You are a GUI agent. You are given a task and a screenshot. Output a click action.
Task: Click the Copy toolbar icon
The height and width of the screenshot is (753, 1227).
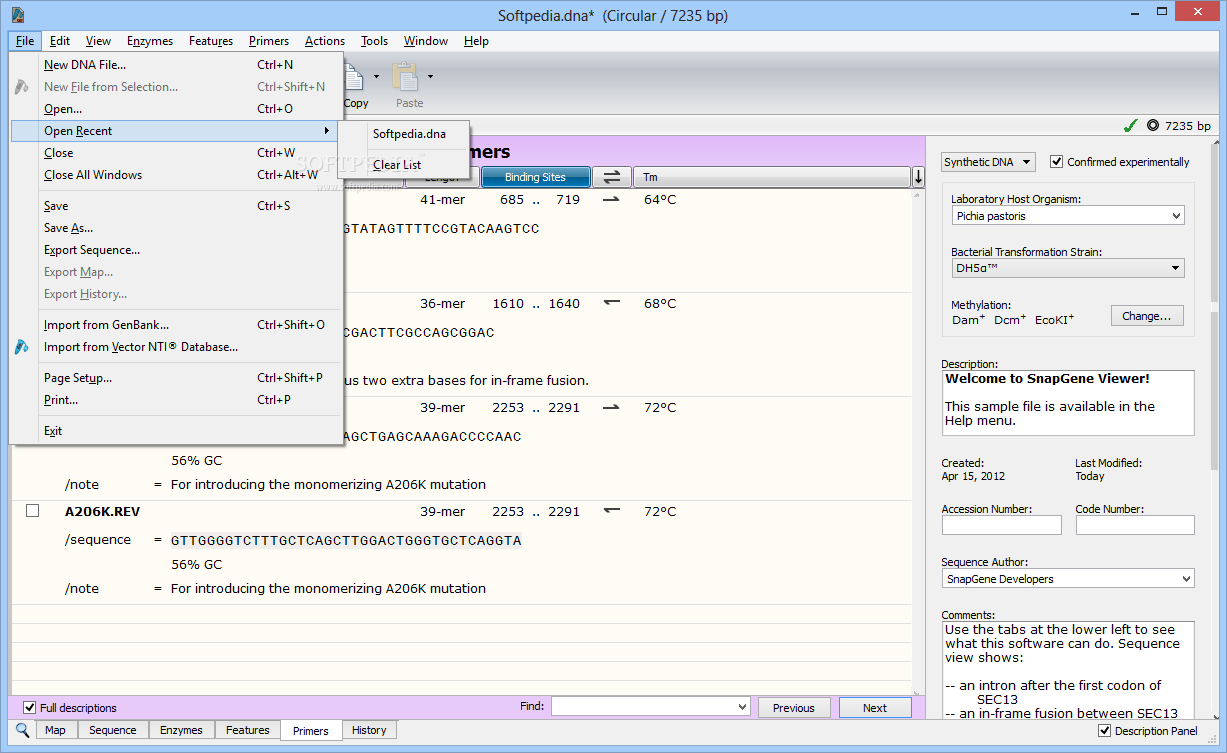pos(355,78)
